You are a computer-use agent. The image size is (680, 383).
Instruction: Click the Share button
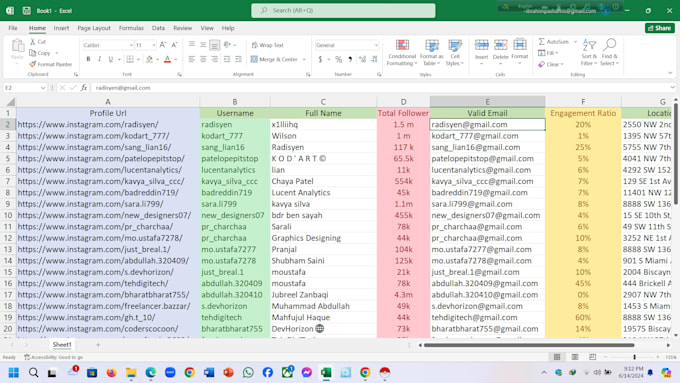tap(659, 28)
